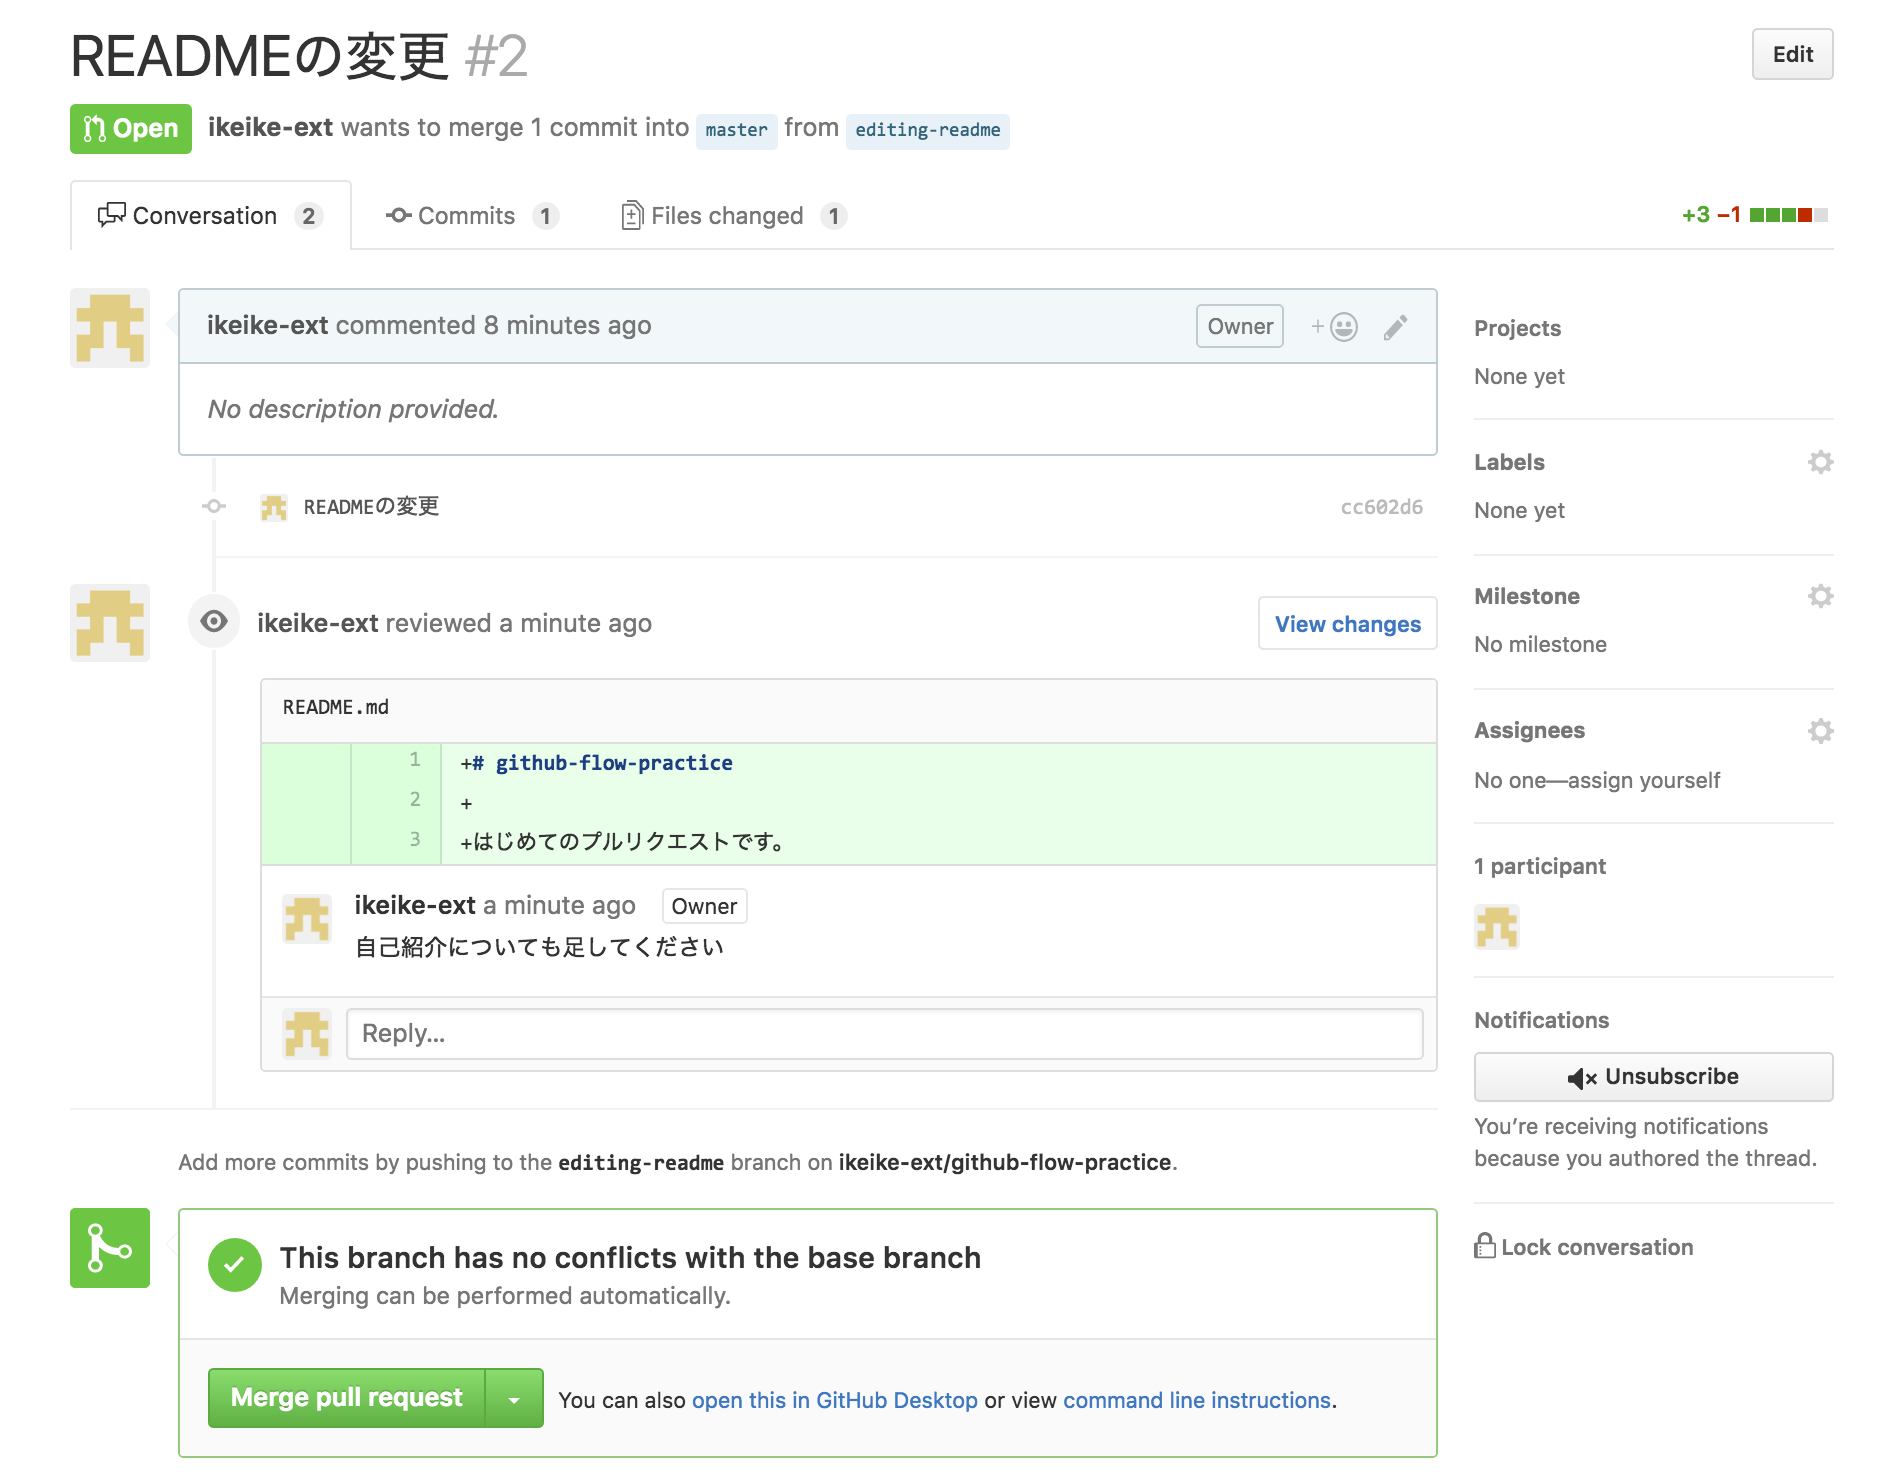
Task: Open merge options dropdown arrow
Action: point(514,1399)
